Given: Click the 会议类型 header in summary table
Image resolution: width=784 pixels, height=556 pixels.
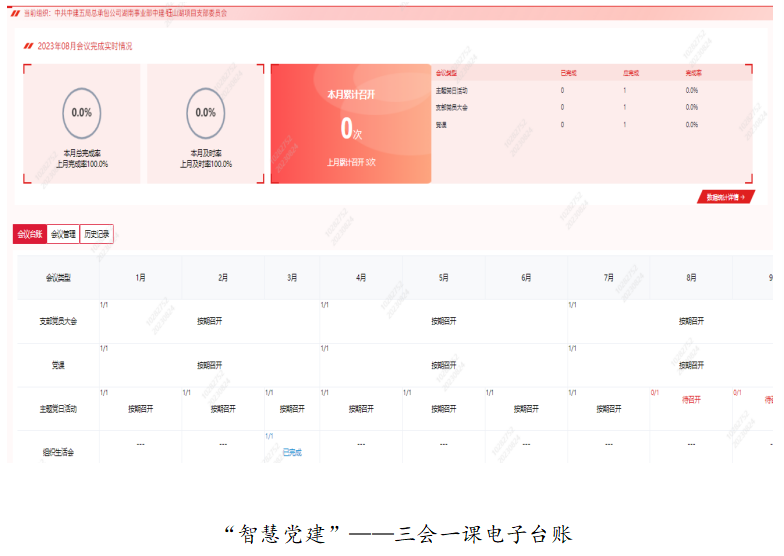Looking at the screenshot, I should click(x=446, y=73).
